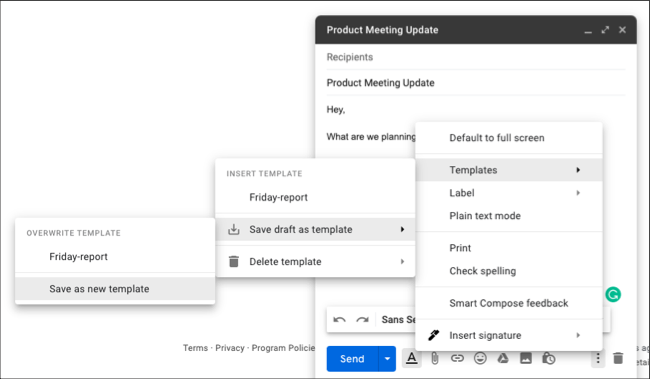Expand Insert signature submenu
Viewport: 650px width, 379px height.
509,335
